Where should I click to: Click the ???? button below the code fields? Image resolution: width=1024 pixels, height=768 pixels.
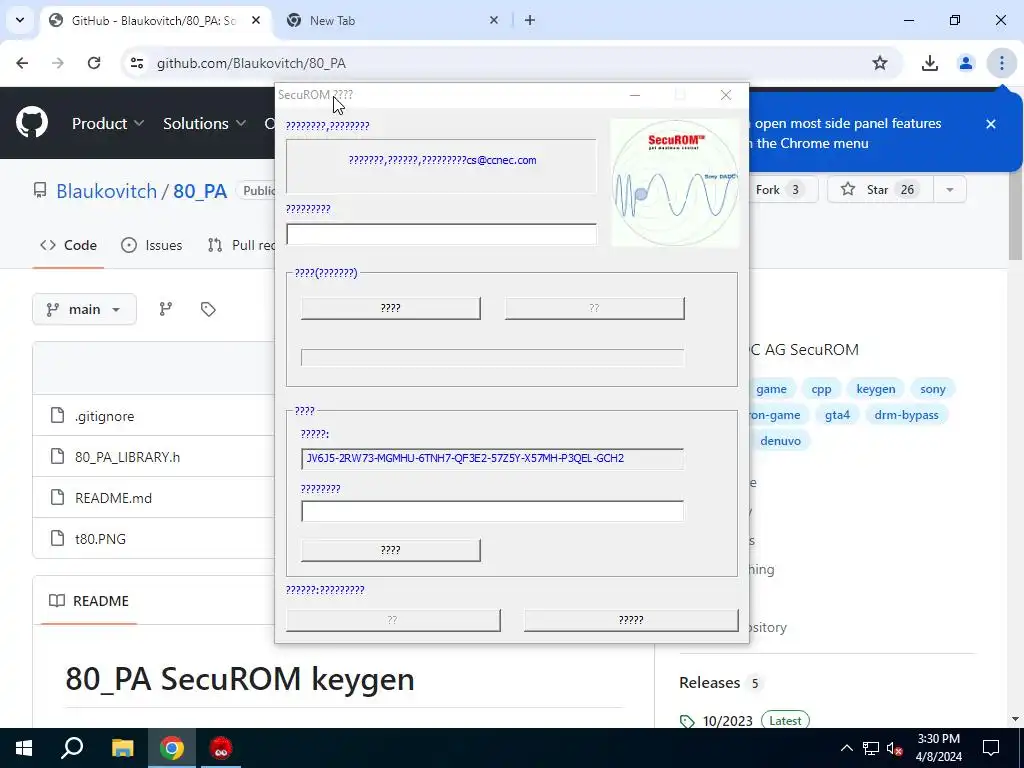pyautogui.click(x=391, y=550)
